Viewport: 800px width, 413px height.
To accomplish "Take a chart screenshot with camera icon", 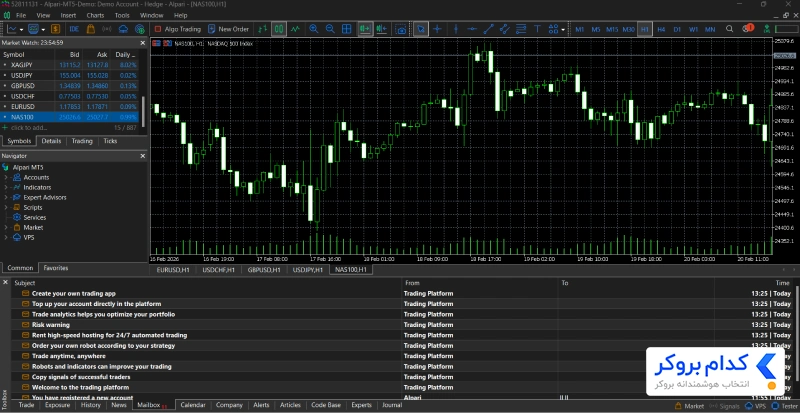I will point(402,29).
